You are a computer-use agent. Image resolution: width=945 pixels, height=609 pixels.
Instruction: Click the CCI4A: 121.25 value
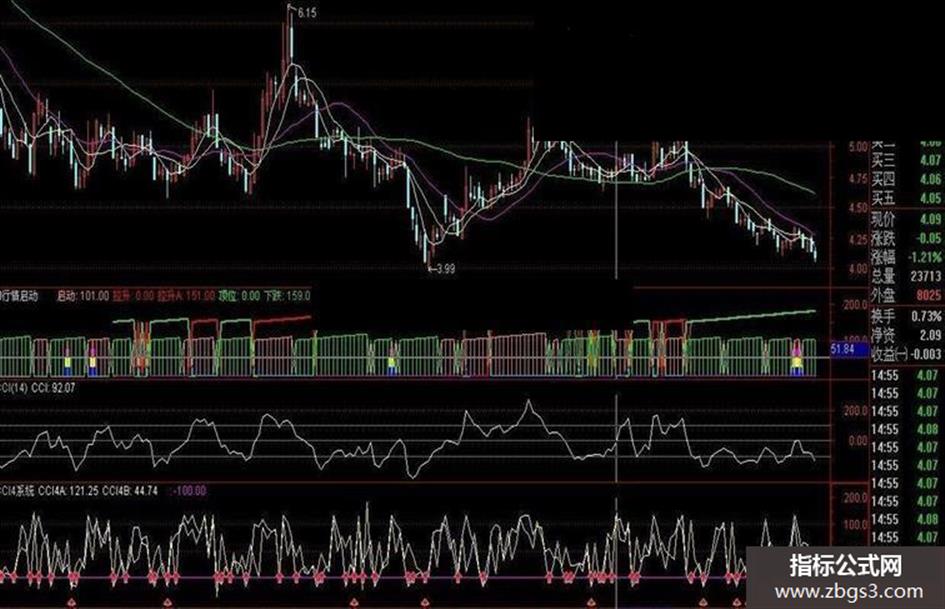[x=68, y=491]
